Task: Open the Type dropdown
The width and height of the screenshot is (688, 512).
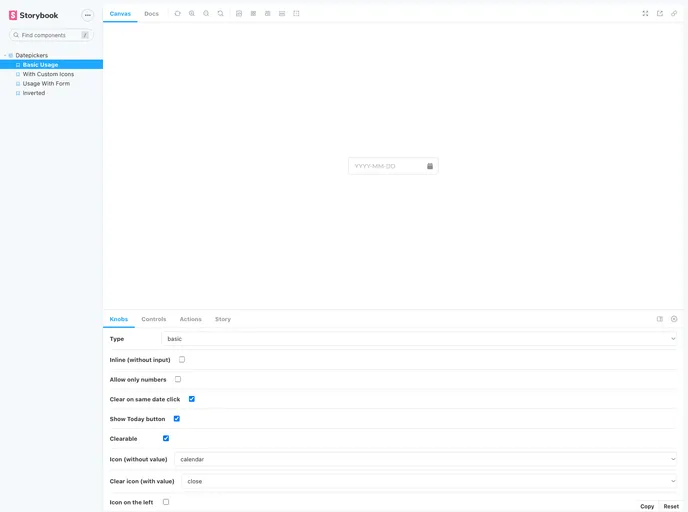Action: coord(419,339)
